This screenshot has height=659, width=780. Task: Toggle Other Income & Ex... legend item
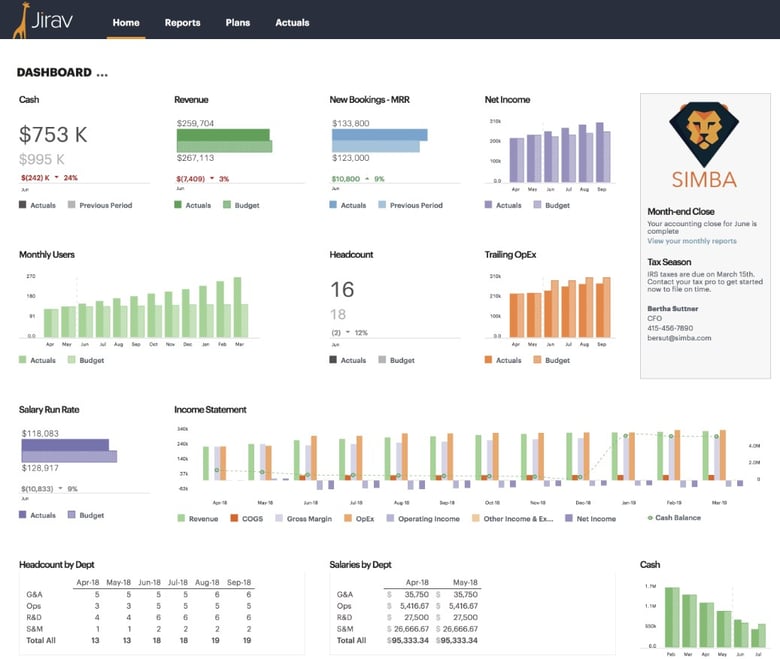click(513, 518)
